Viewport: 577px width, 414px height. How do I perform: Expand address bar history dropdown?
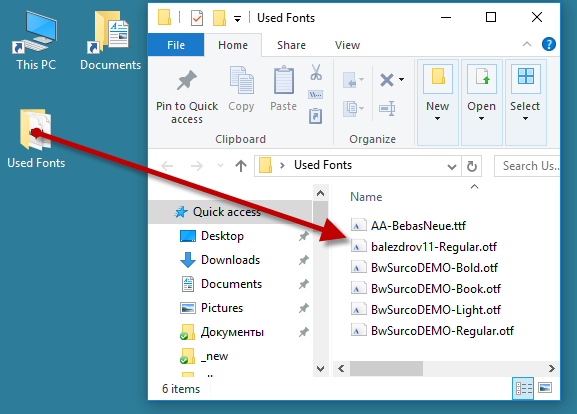[452, 167]
